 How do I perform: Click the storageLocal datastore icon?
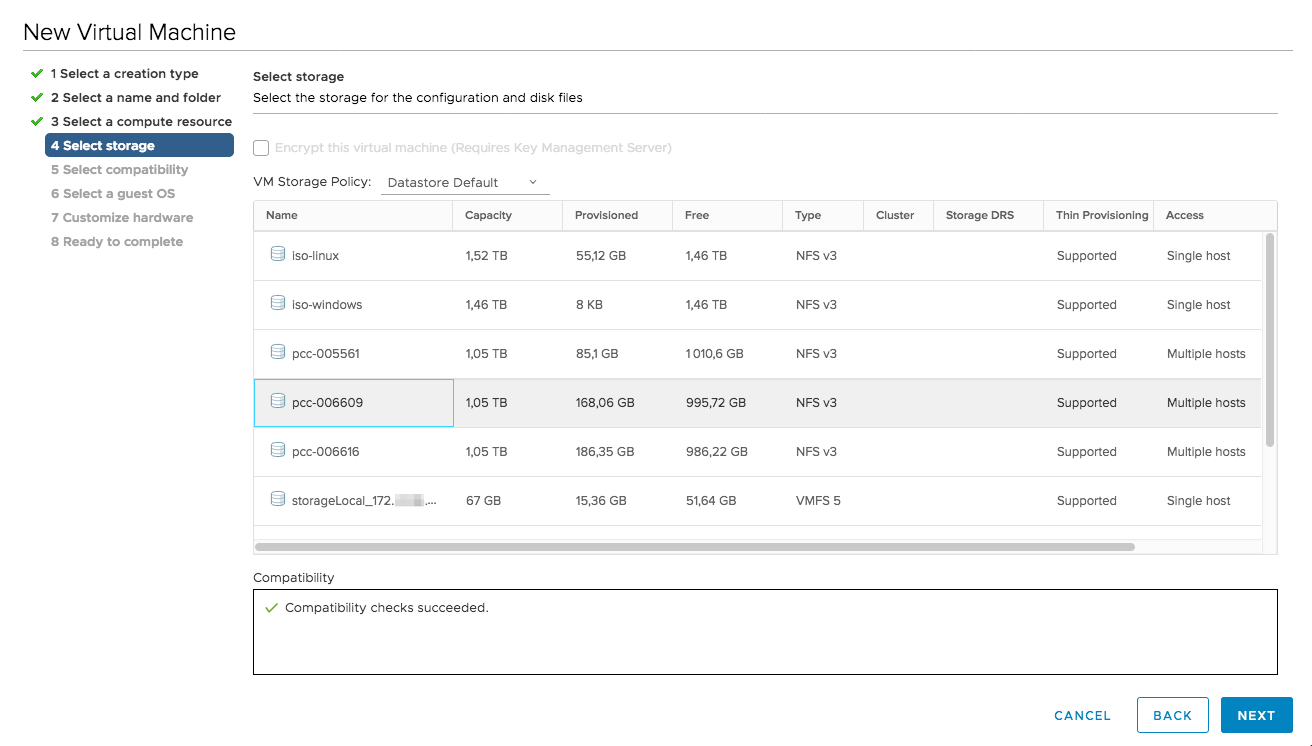pos(278,500)
